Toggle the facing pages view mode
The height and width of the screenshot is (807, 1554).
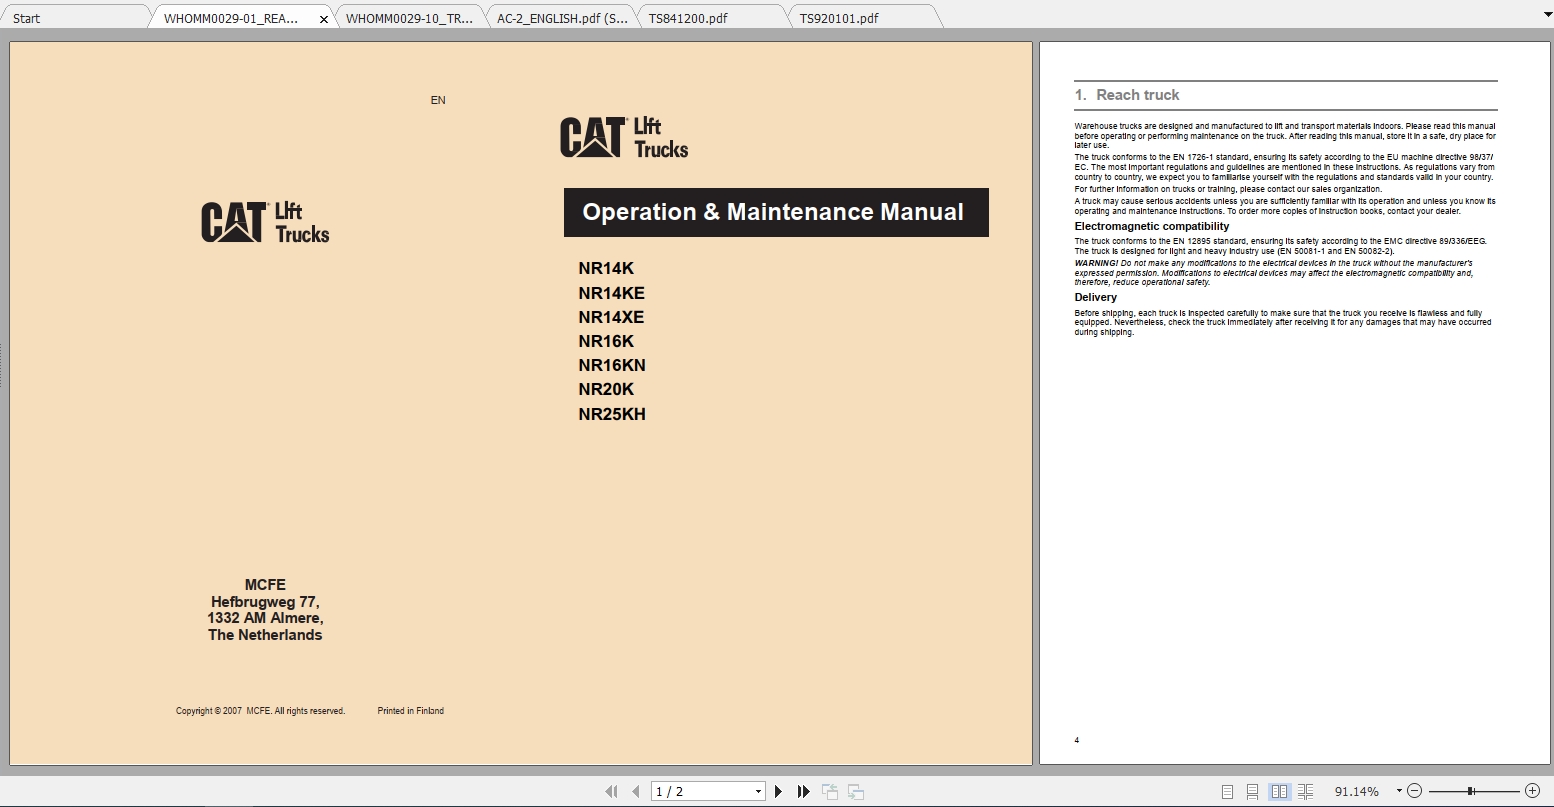click(1280, 790)
